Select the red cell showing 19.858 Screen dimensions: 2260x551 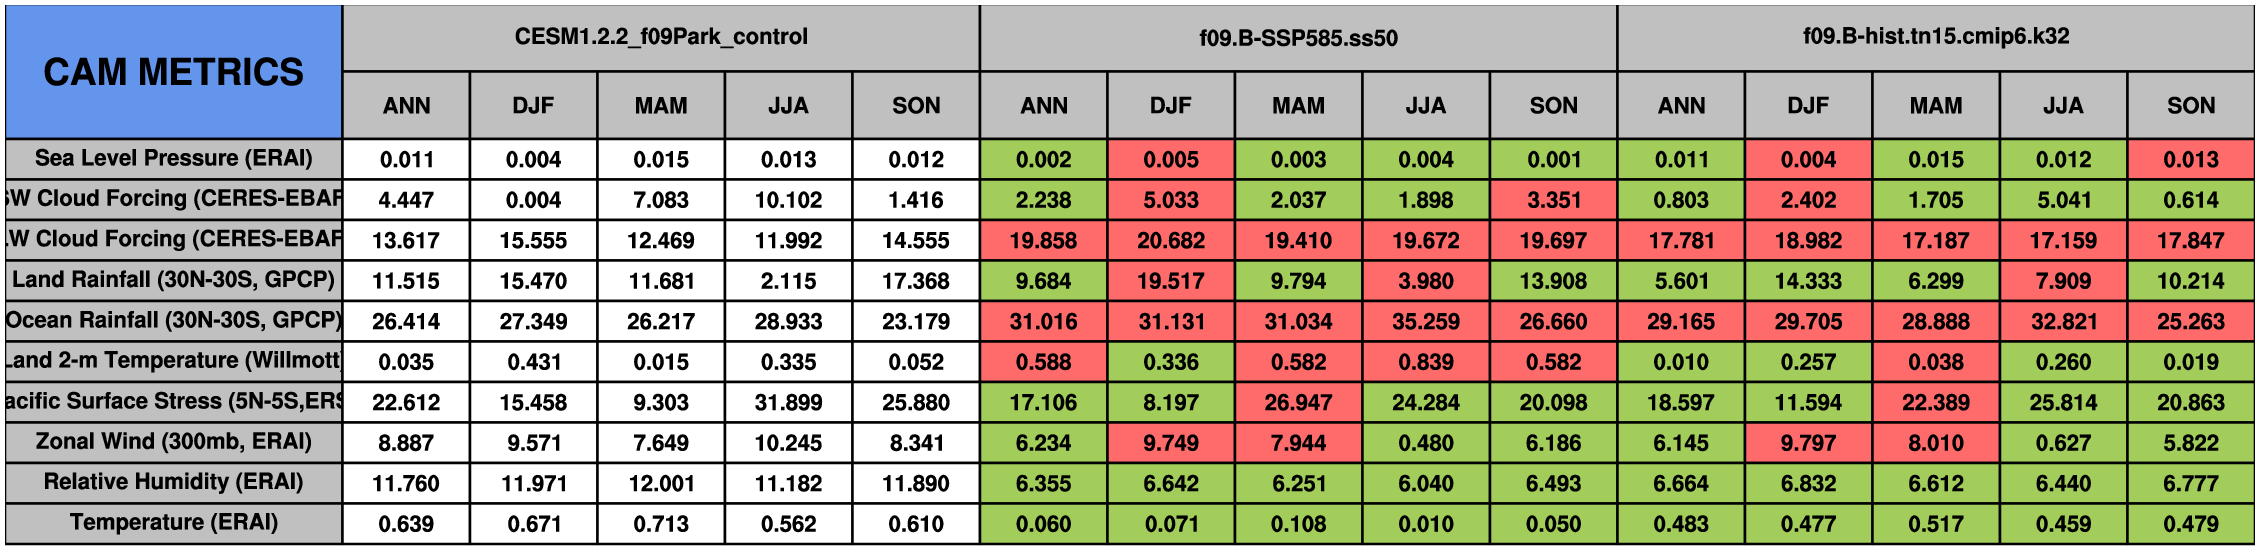click(x=1043, y=241)
